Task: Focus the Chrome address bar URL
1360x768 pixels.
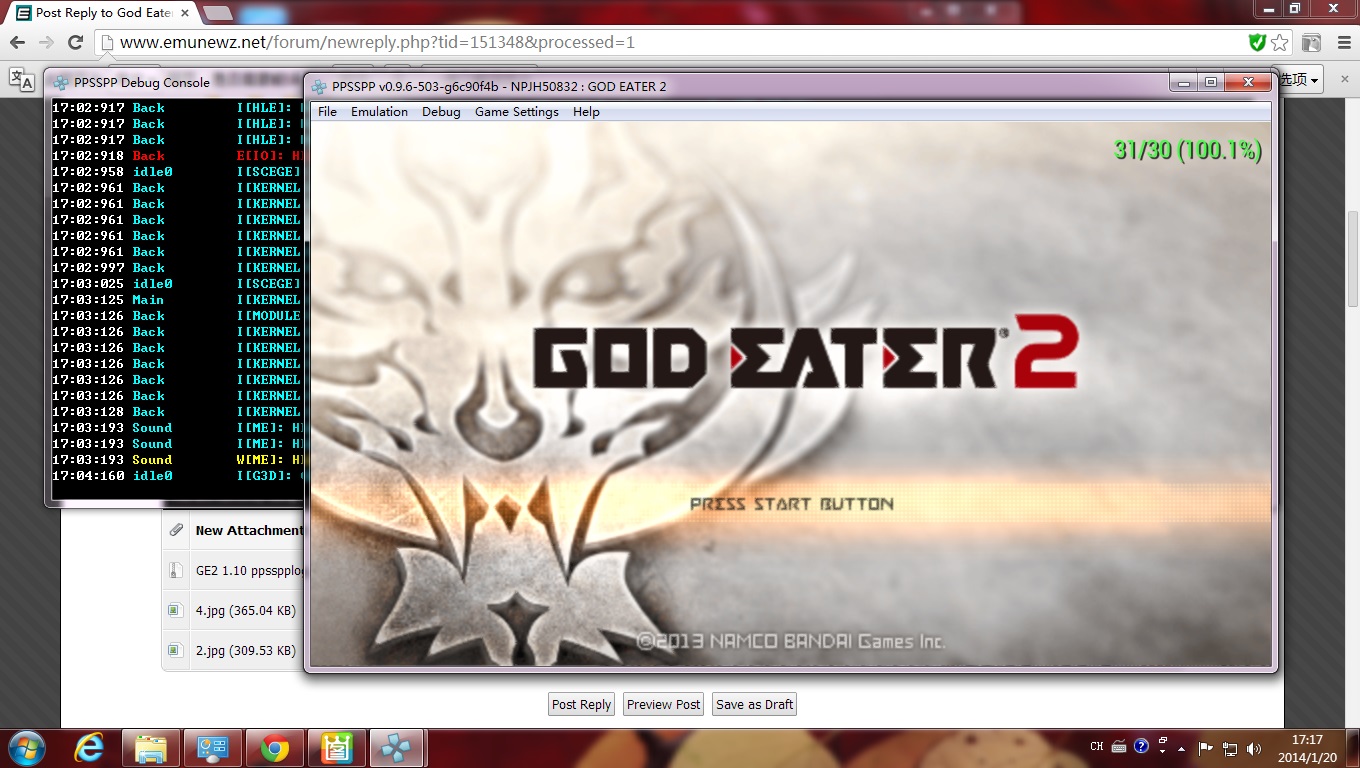Action: [377, 43]
